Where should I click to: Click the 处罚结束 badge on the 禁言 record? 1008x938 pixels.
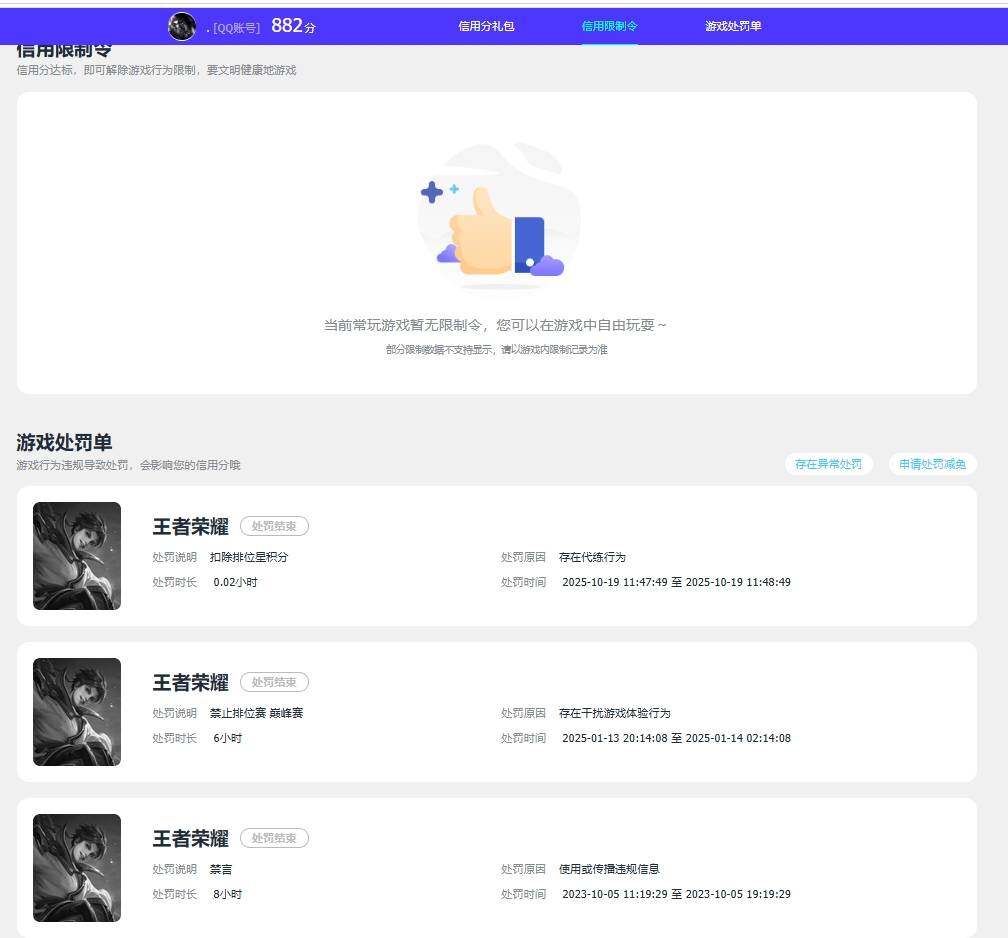(274, 838)
